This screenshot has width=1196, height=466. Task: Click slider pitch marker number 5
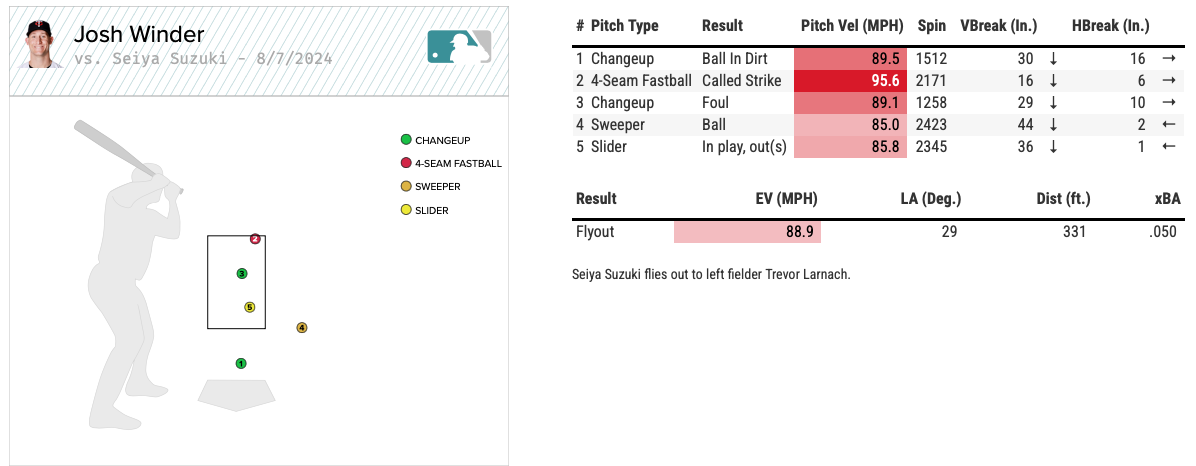(250, 307)
